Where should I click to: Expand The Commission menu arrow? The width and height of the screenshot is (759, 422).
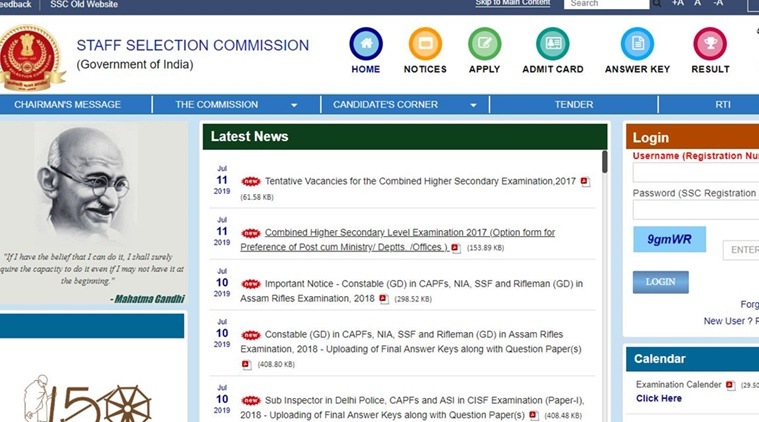[x=294, y=105]
